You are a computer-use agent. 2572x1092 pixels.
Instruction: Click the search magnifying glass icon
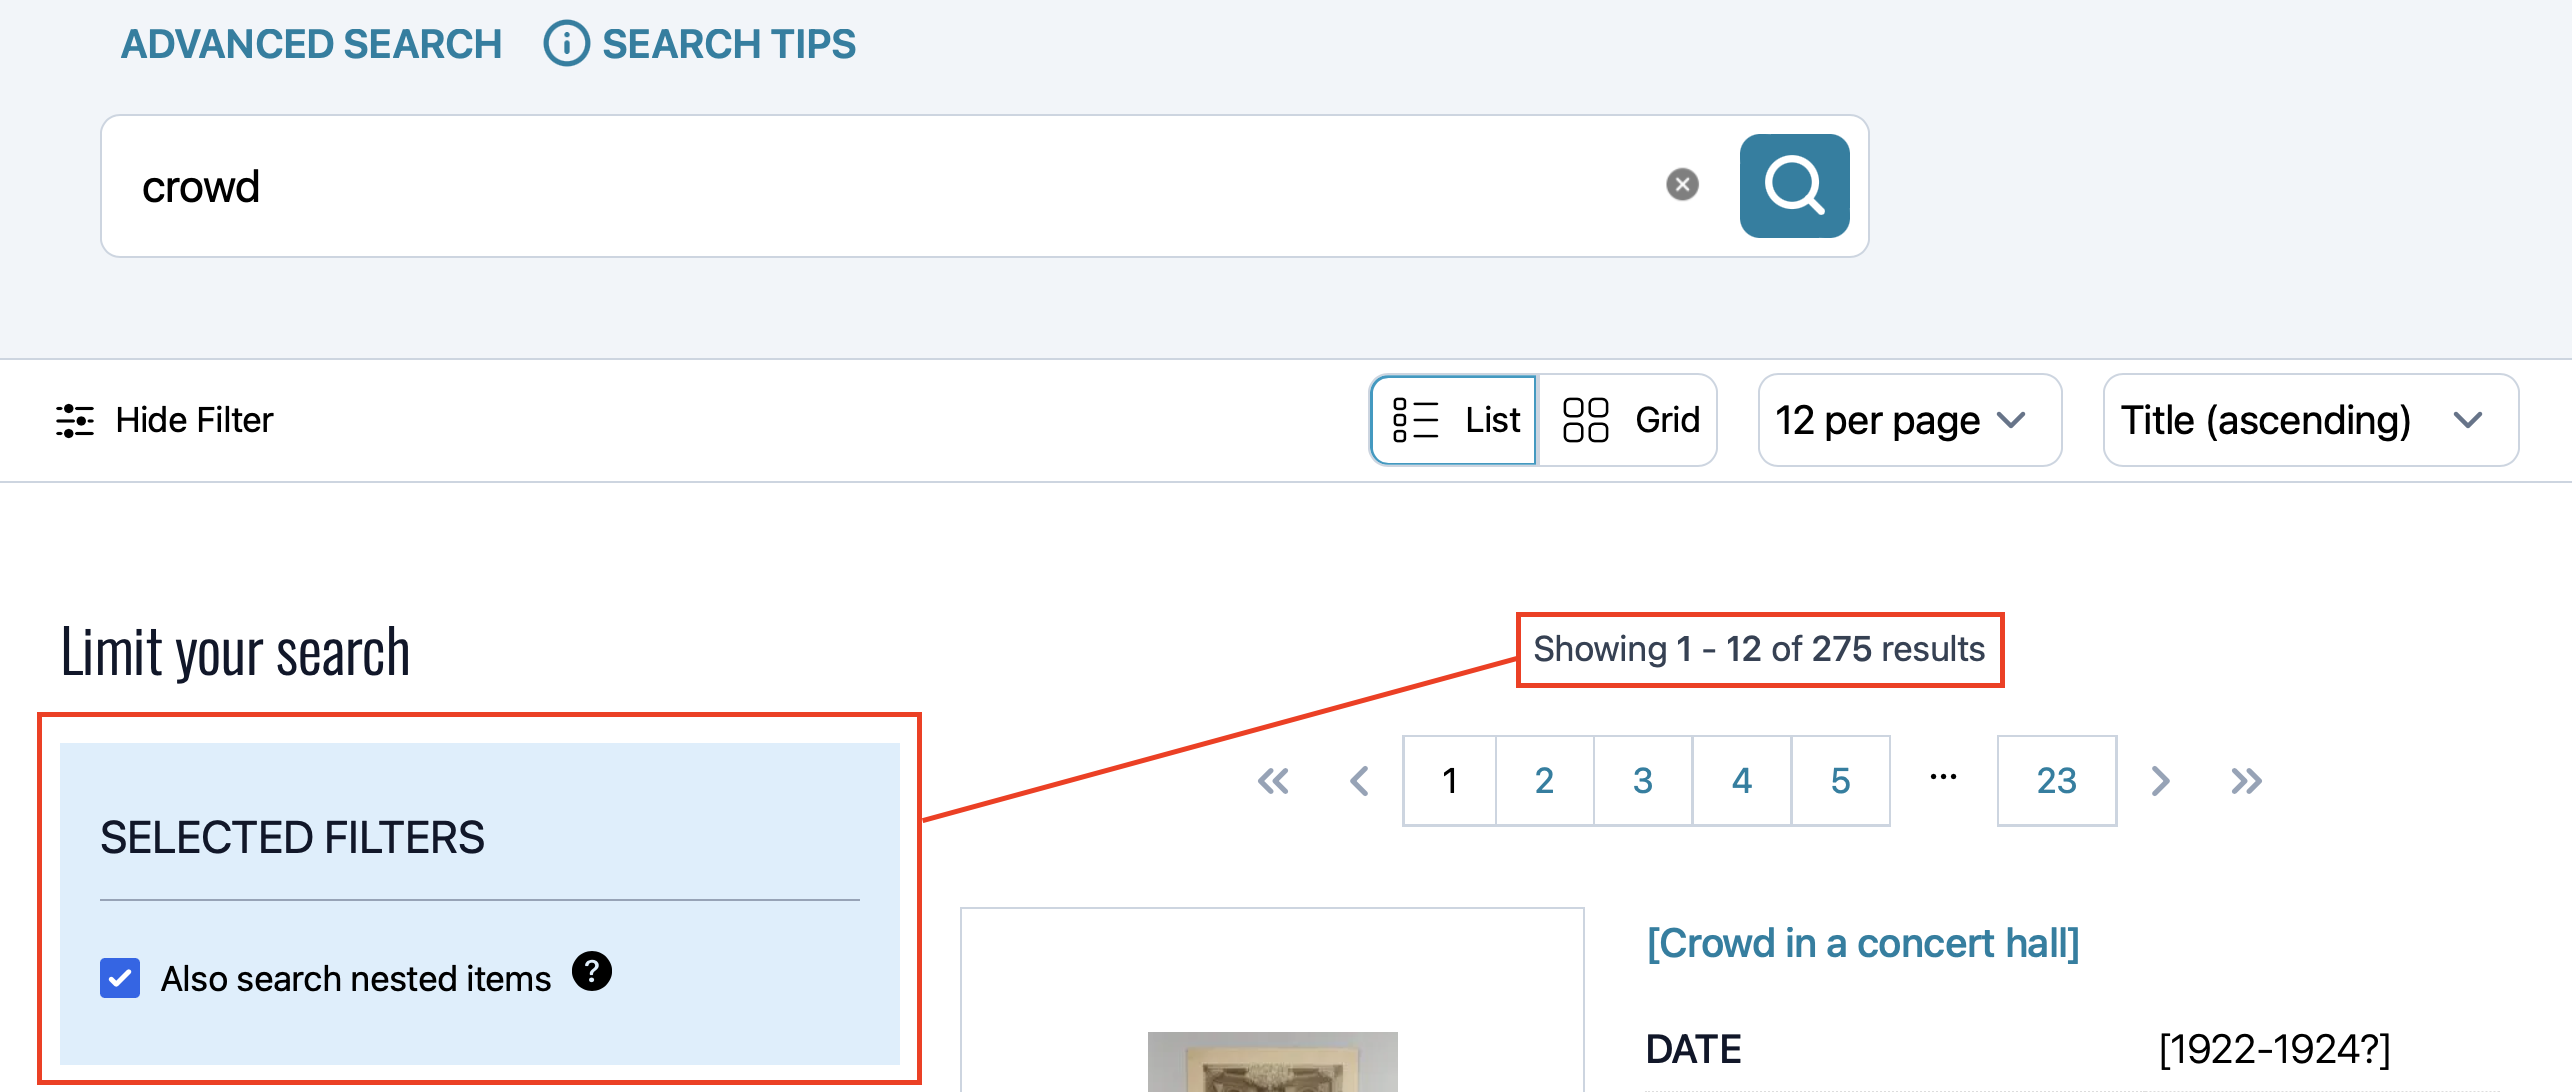click(1793, 184)
